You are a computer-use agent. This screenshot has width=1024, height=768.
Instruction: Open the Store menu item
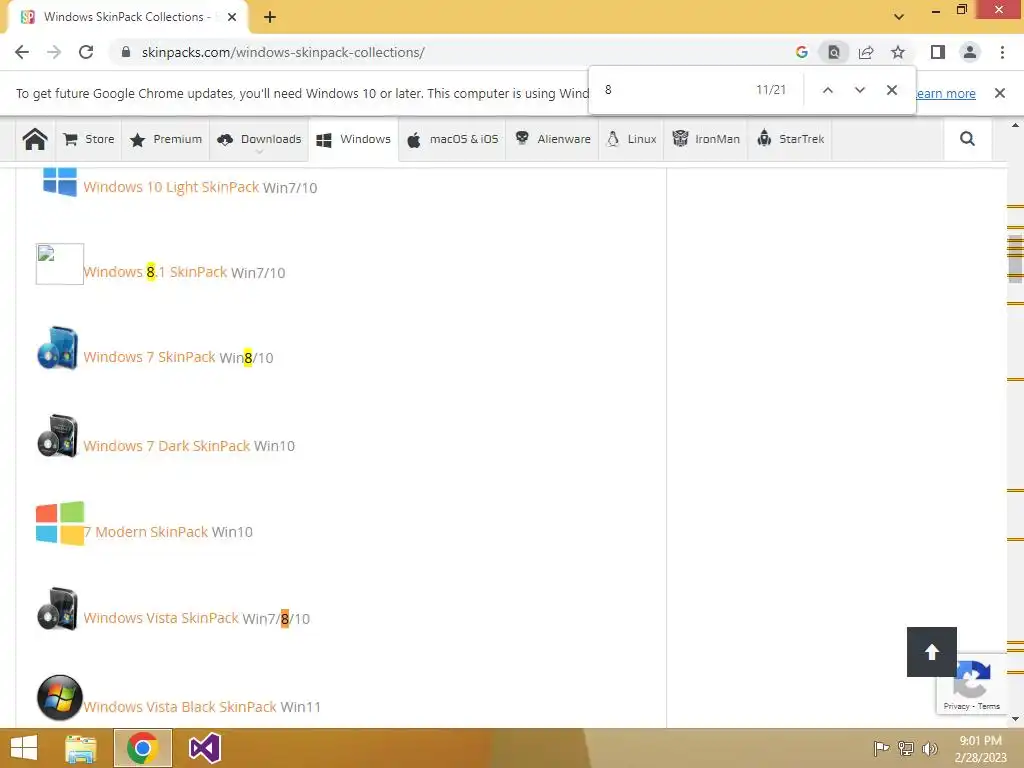[x=89, y=139]
